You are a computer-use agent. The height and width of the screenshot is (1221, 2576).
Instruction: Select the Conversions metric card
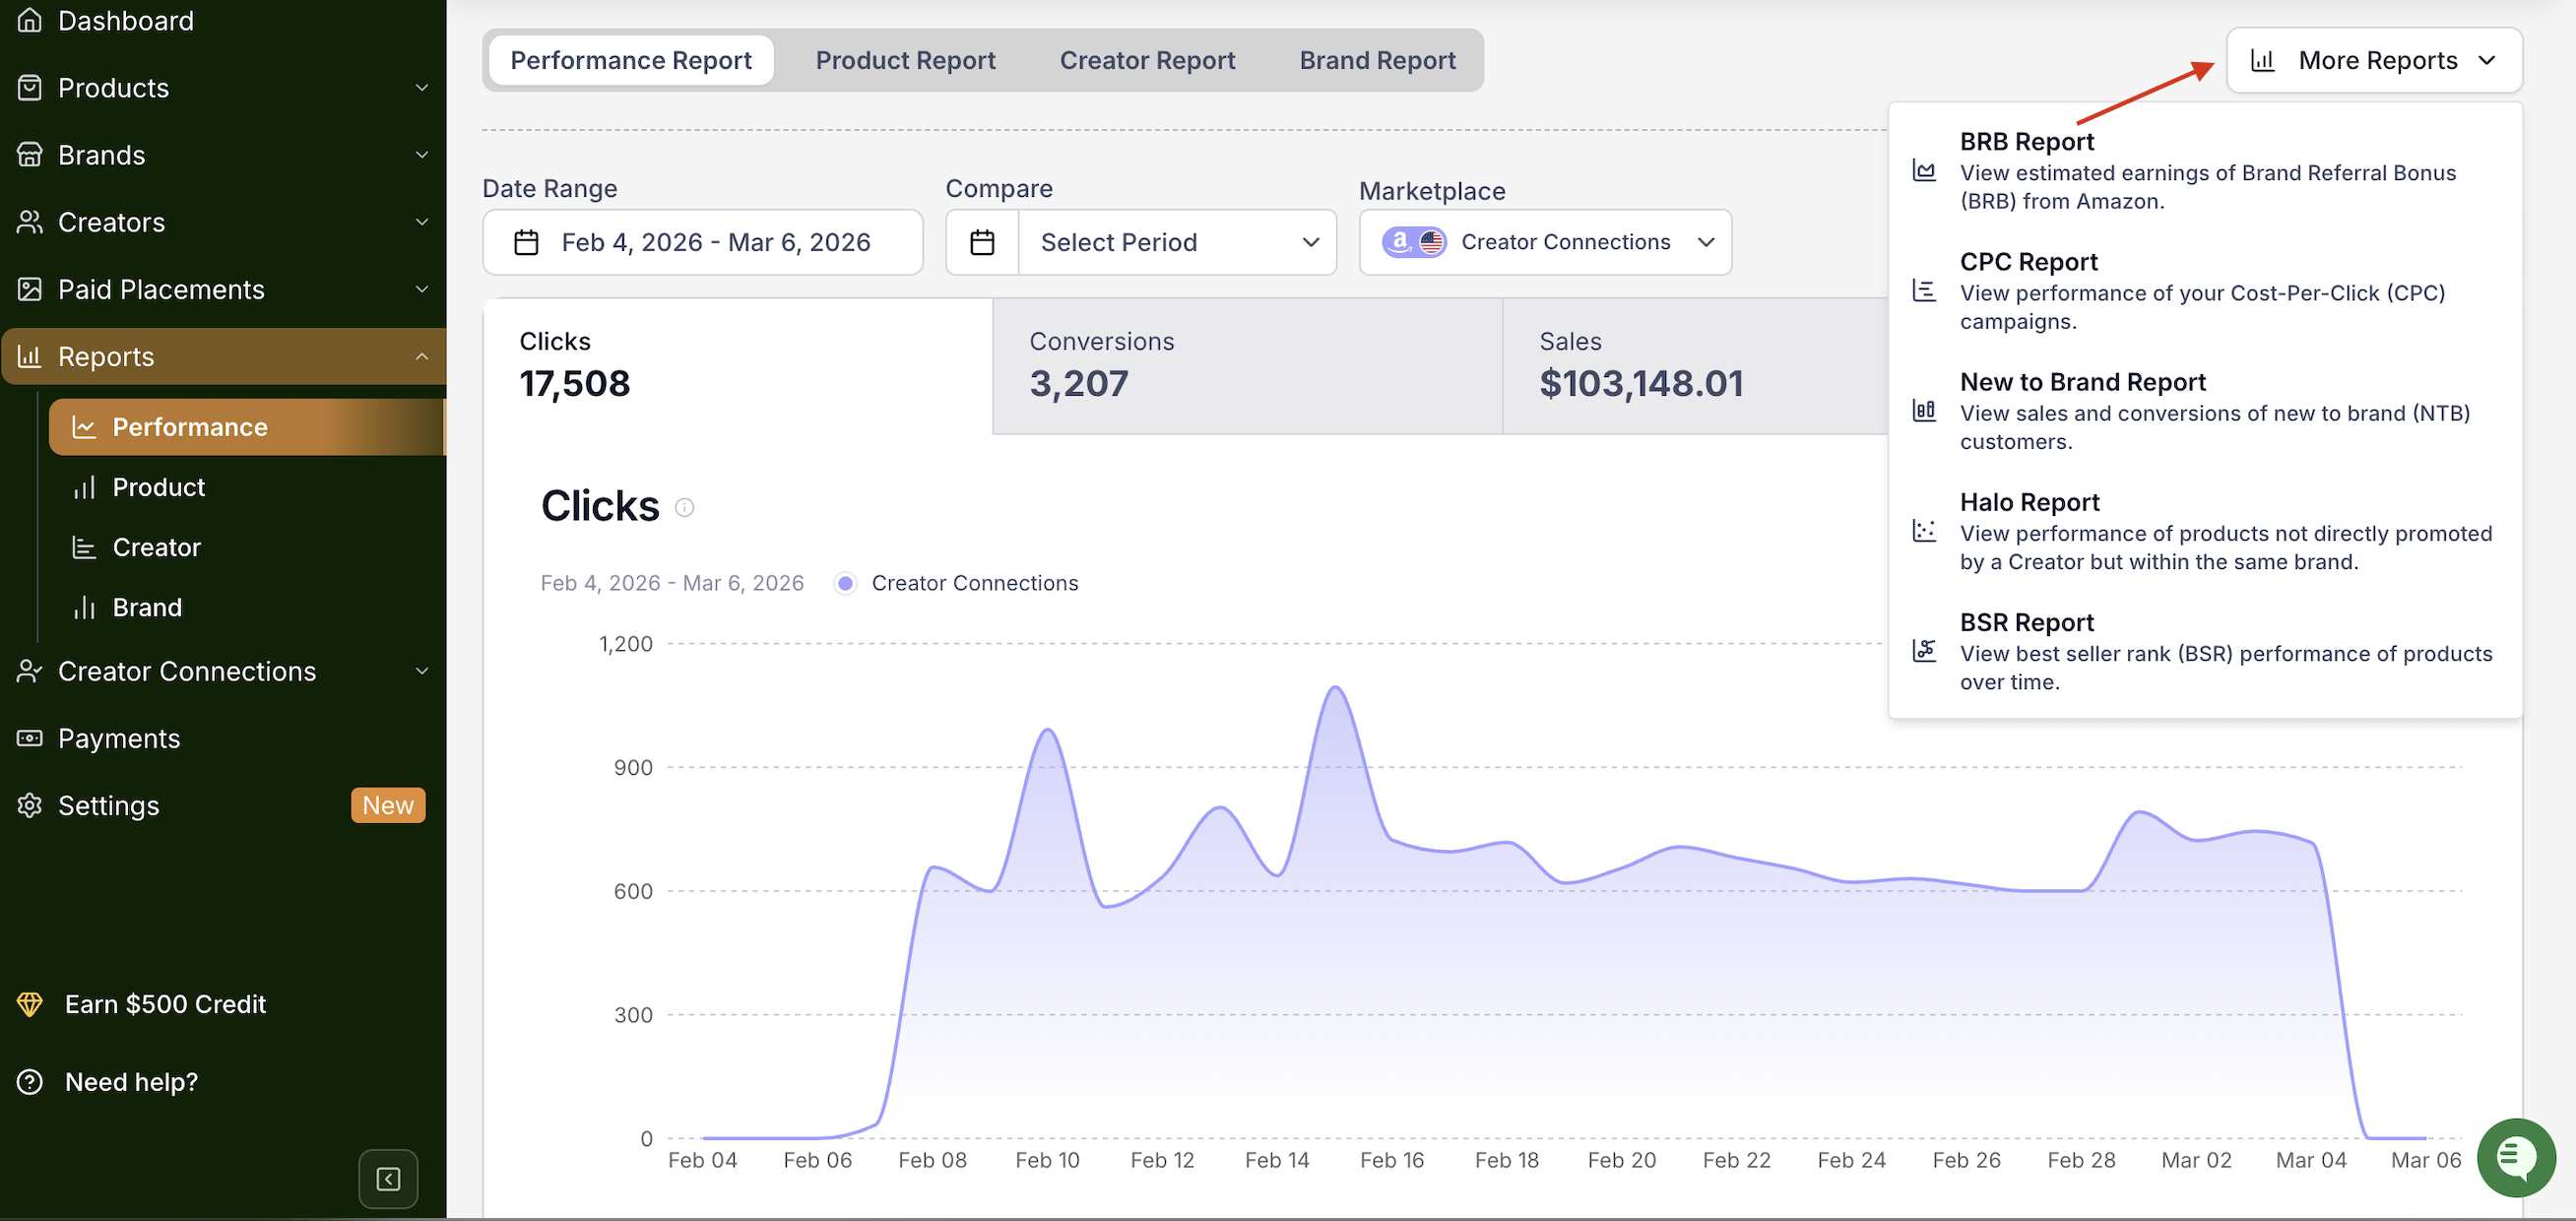[x=1247, y=365]
